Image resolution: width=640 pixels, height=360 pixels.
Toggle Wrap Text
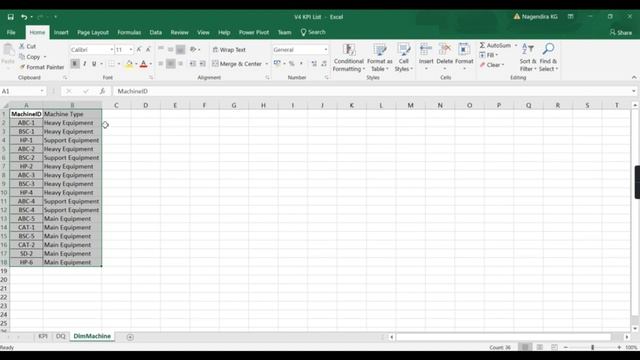click(x=229, y=49)
